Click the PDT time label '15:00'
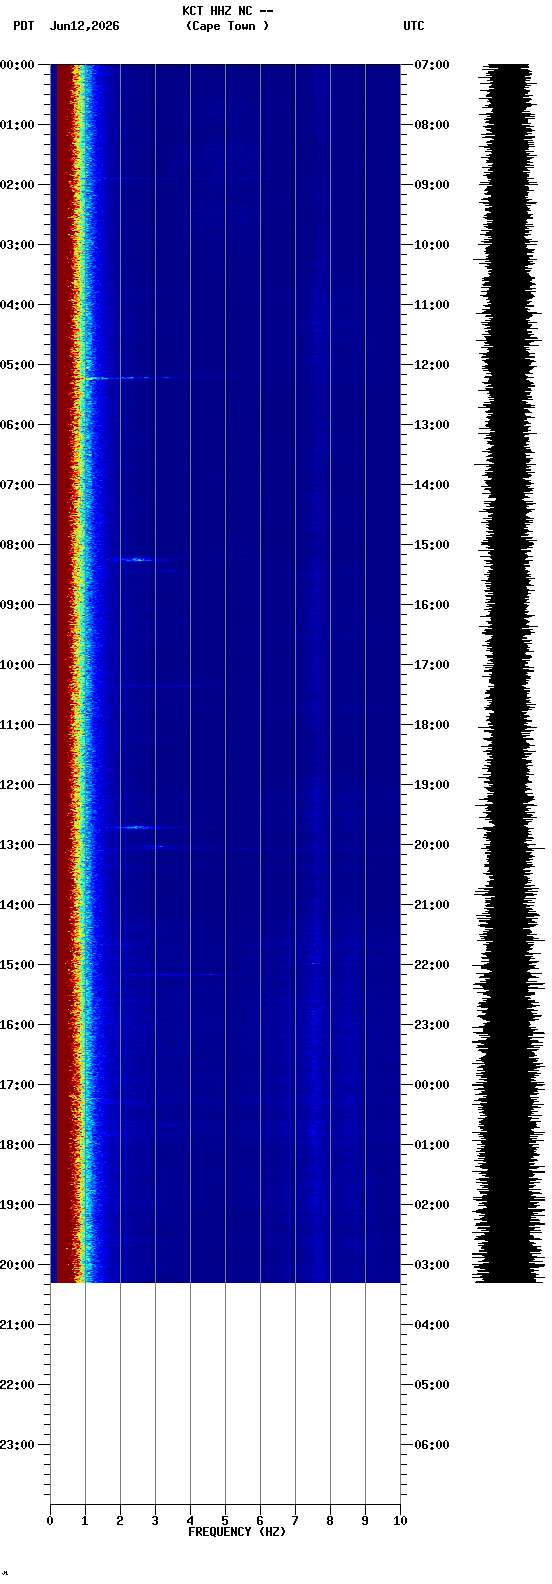This screenshot has width=552, height=1584. [18, 965]
